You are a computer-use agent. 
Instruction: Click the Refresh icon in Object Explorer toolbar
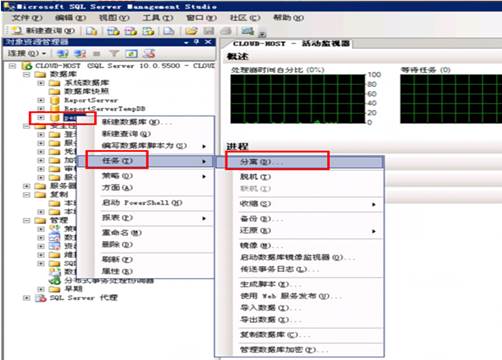[131, 53]
